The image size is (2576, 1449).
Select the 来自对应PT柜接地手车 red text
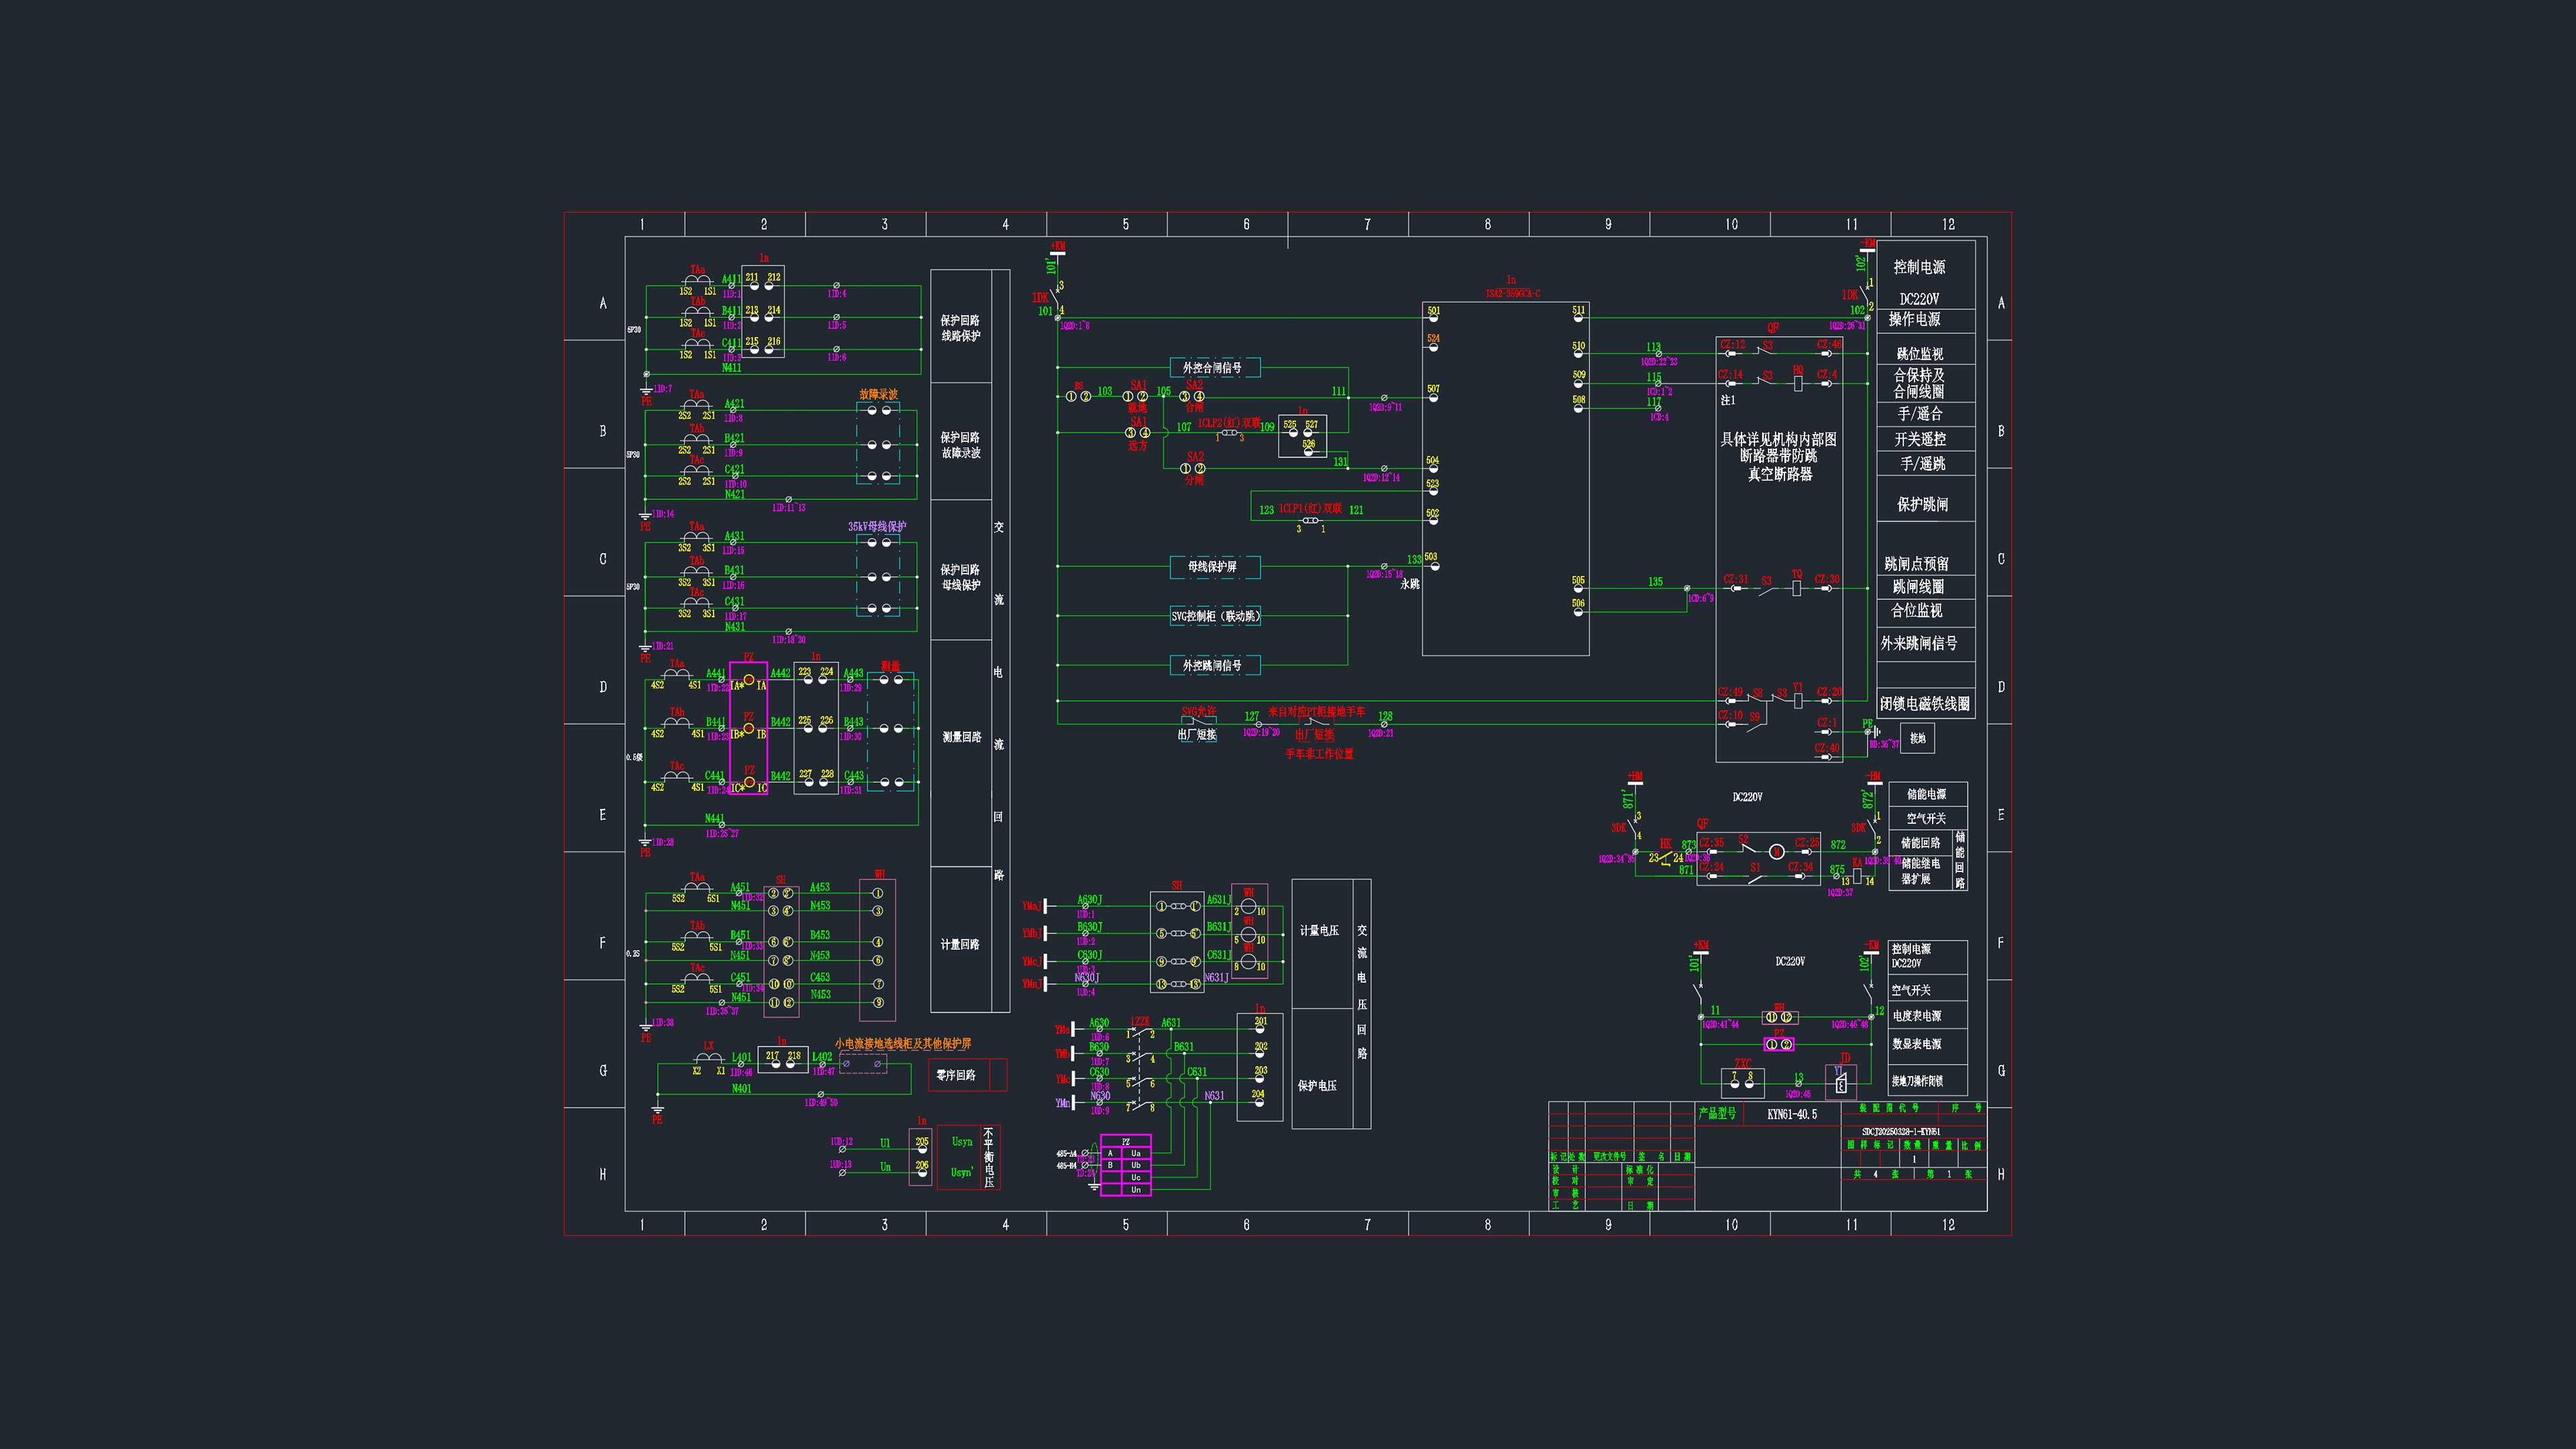(1316, 712)
